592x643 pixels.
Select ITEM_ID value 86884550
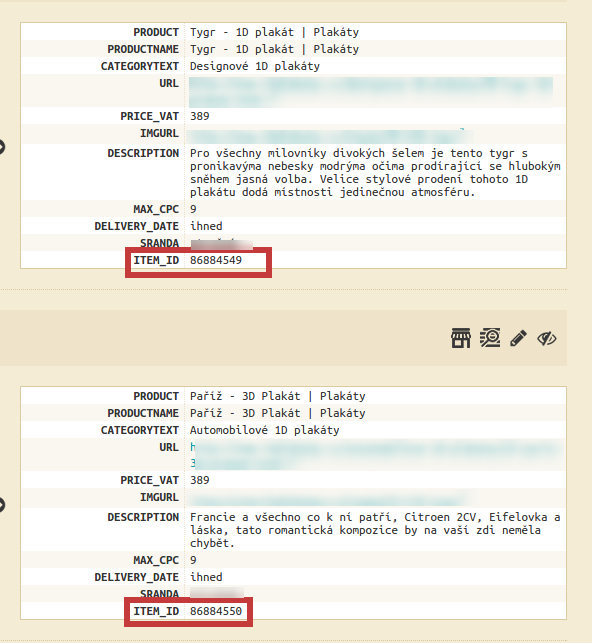[216, 611]
